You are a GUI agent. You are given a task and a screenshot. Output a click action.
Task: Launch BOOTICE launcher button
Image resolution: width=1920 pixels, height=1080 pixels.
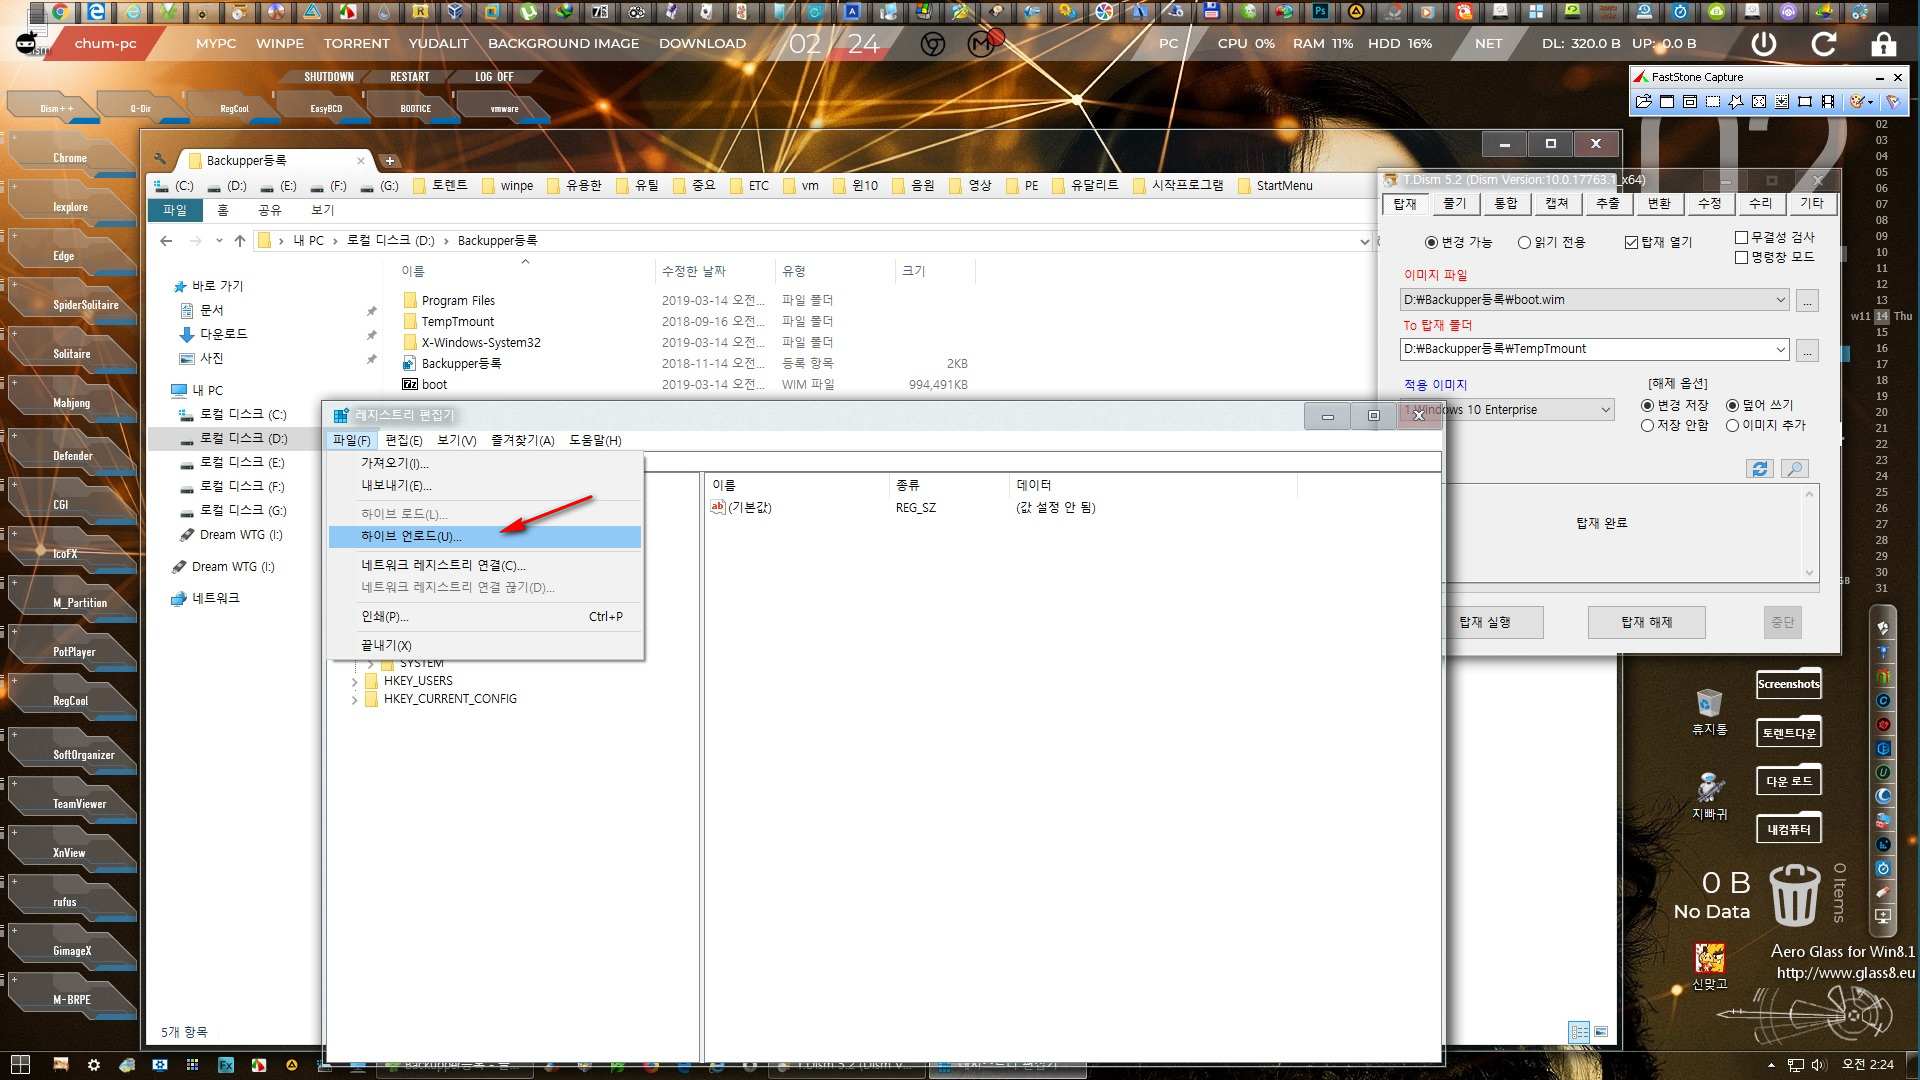coord(416,108)
